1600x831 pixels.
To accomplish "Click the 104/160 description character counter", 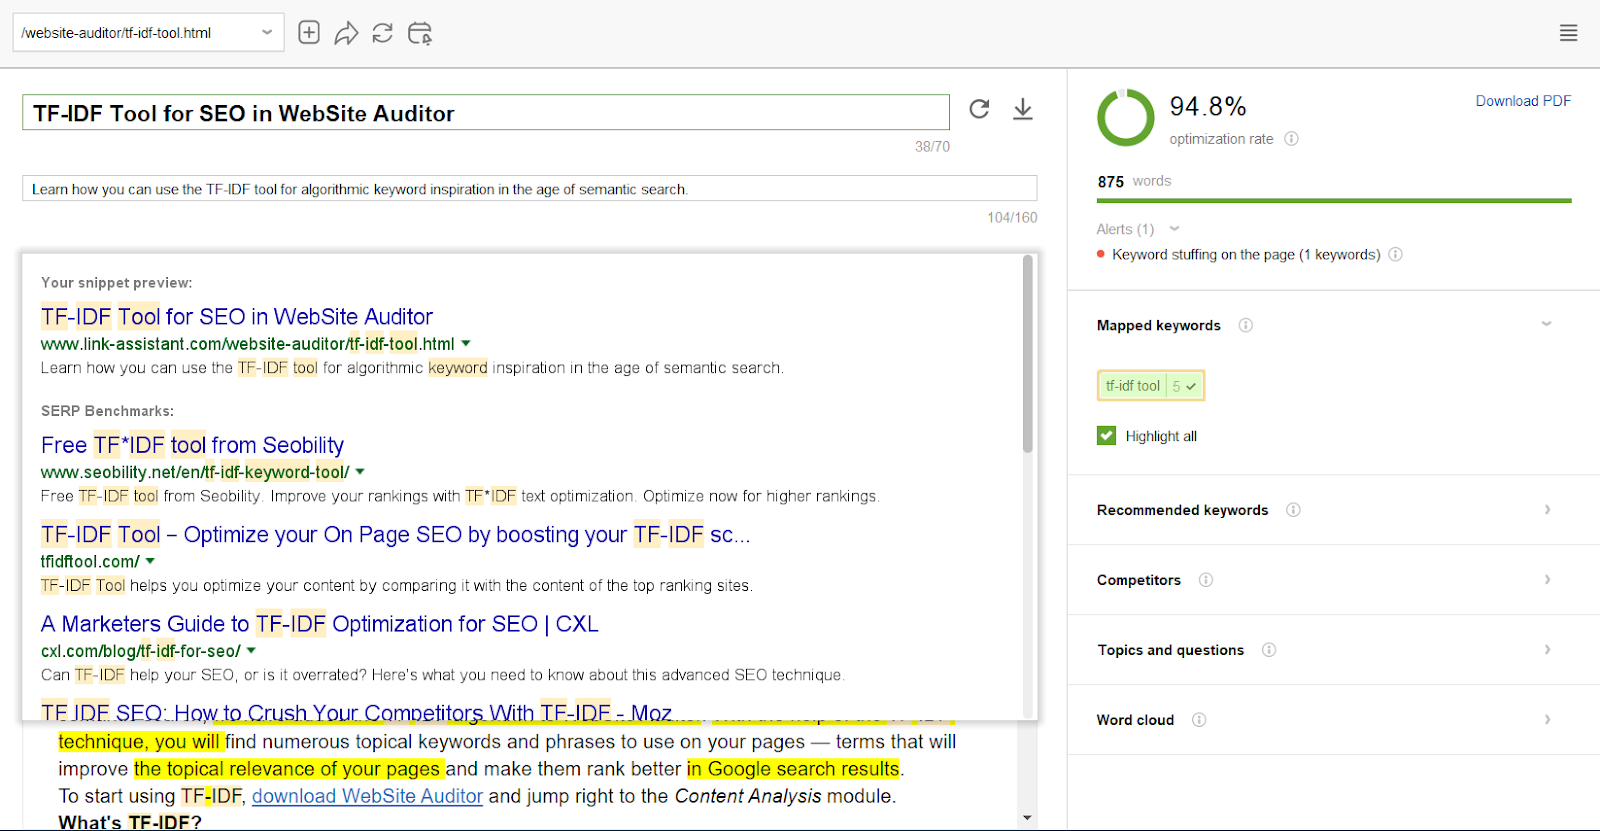I will click(1012, 217).
